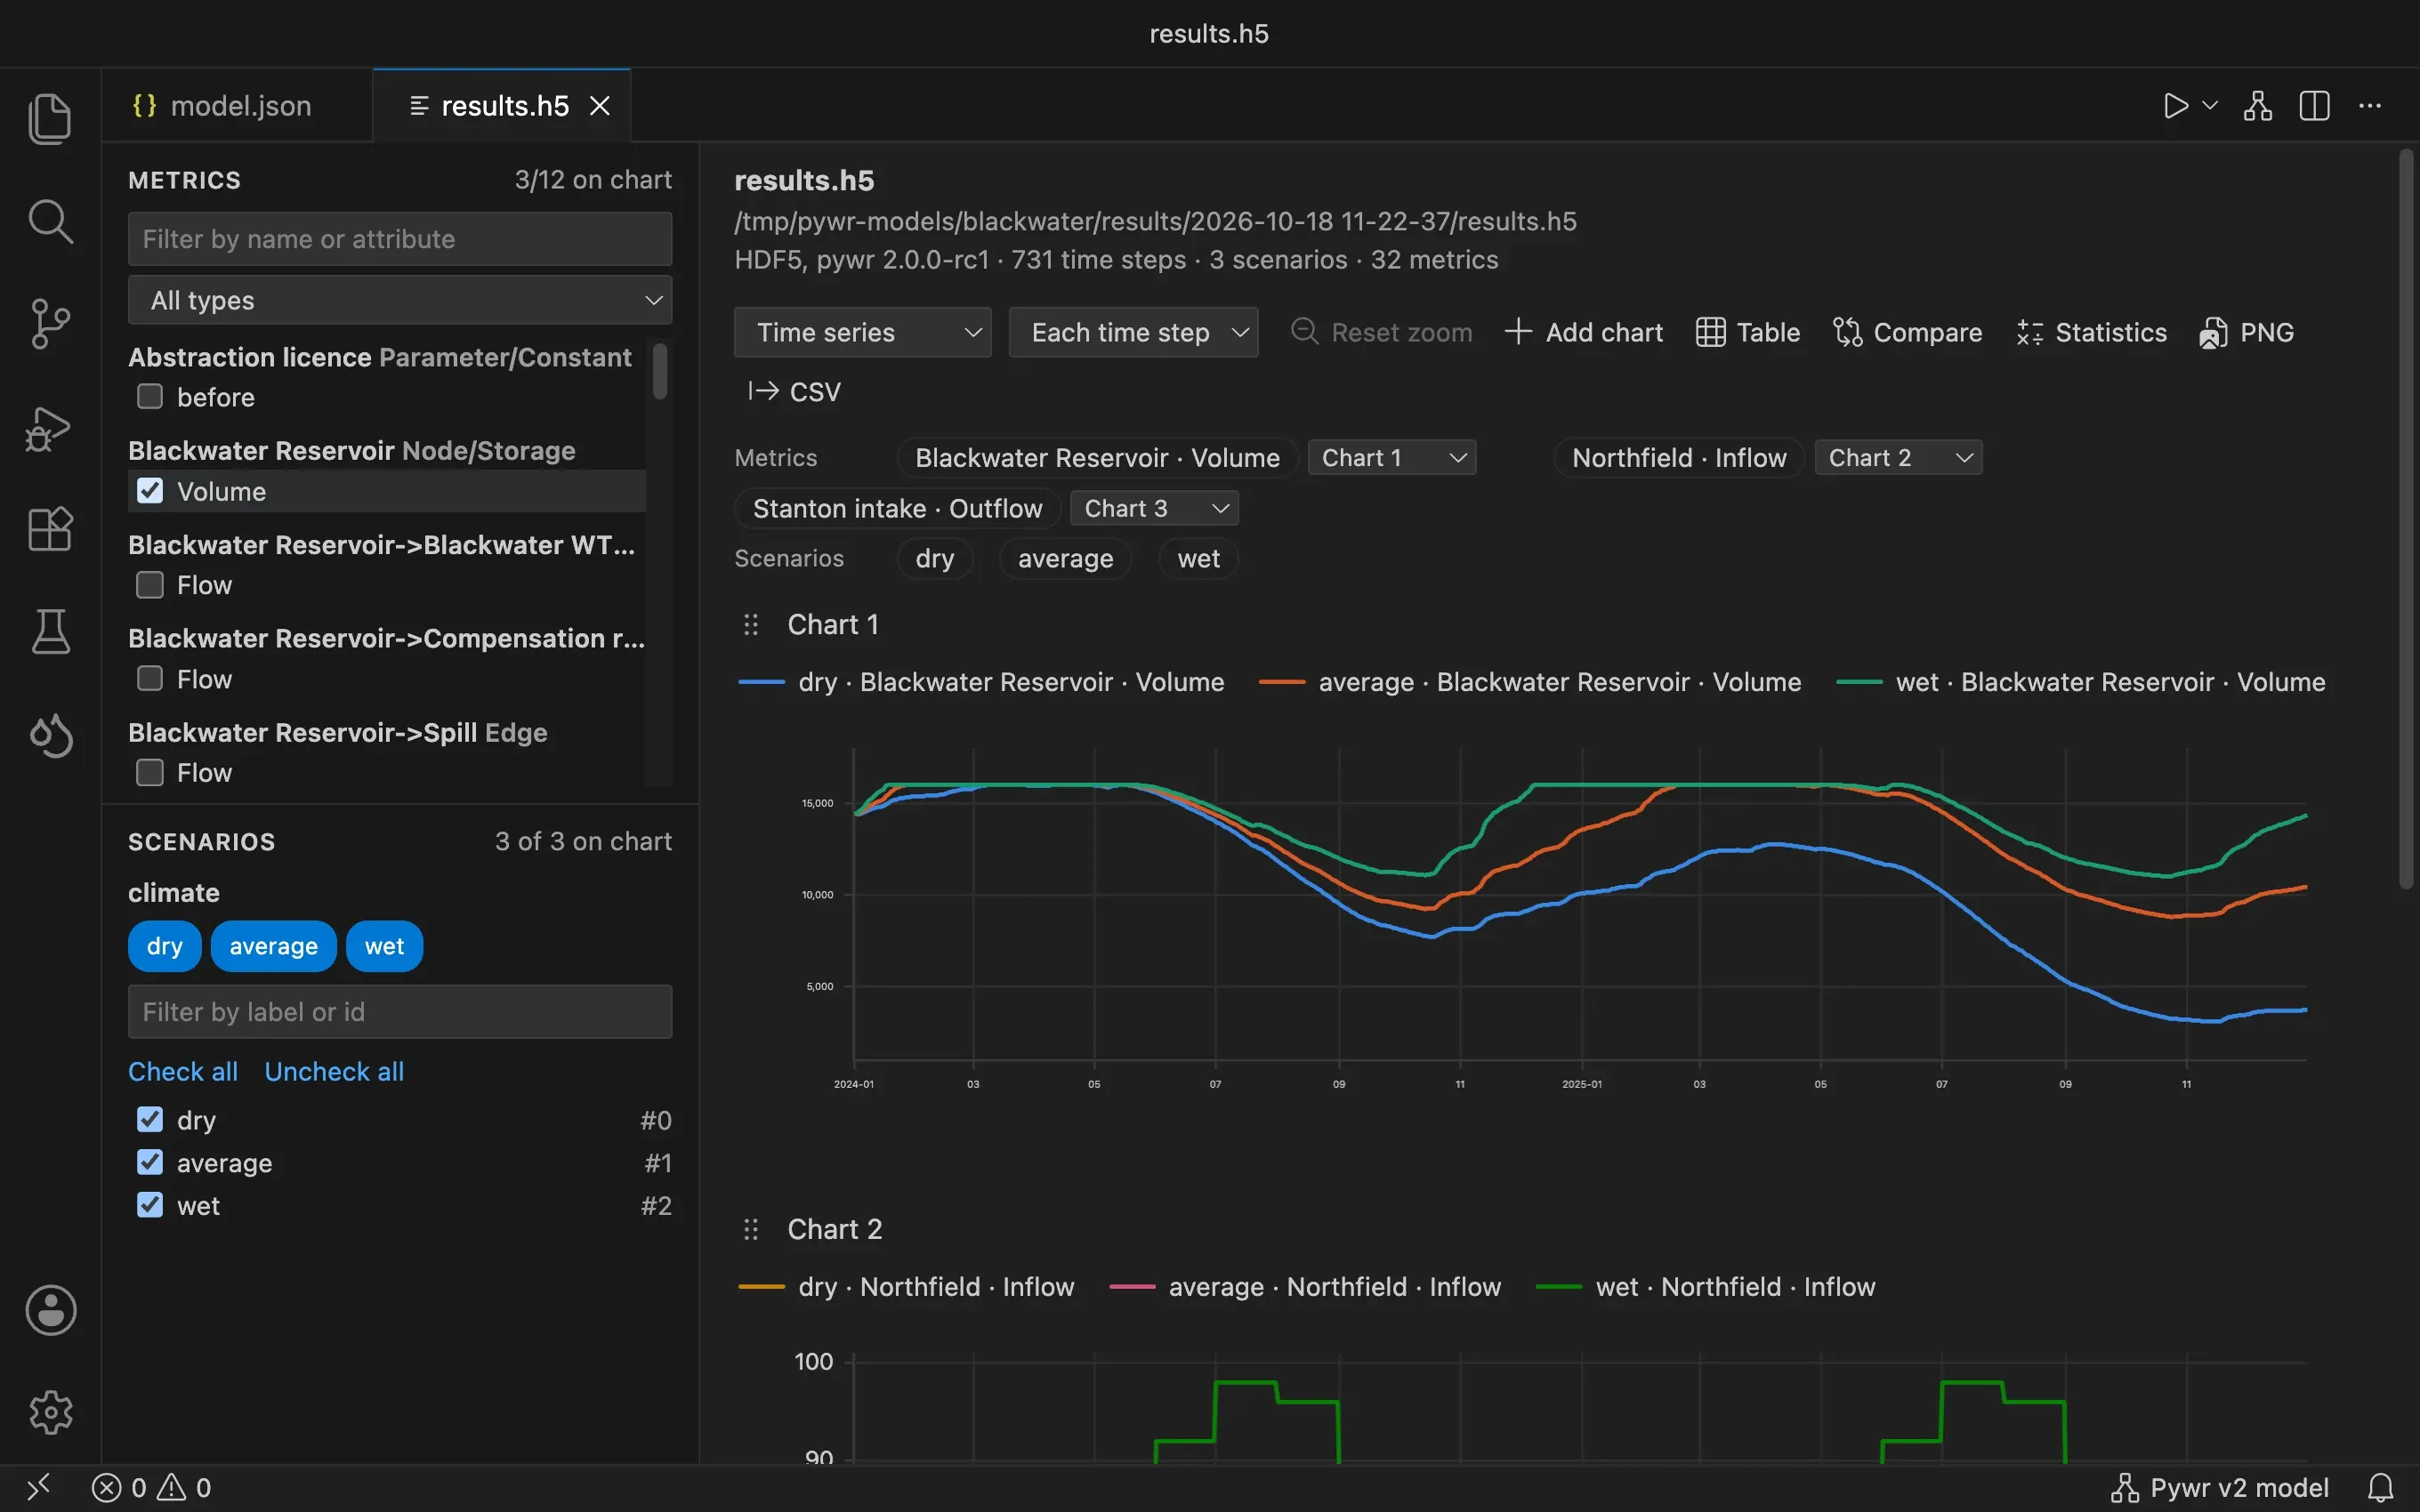Focus the Filter by name or attribute field
This screenshot has height=1512, width=2420.
tap(400, 239)
